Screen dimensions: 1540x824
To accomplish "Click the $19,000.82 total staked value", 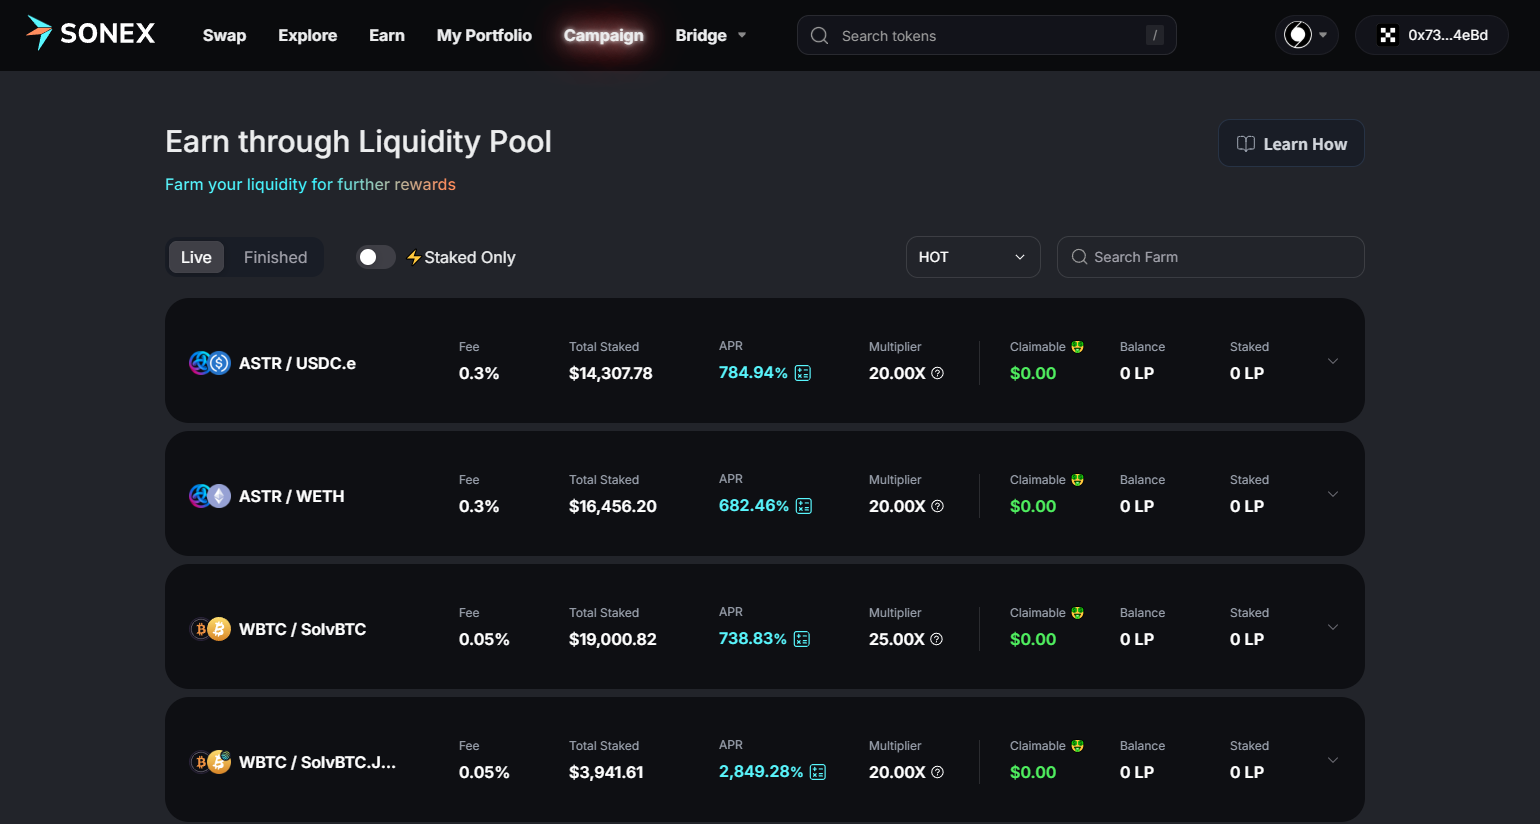I will point(613,639).
